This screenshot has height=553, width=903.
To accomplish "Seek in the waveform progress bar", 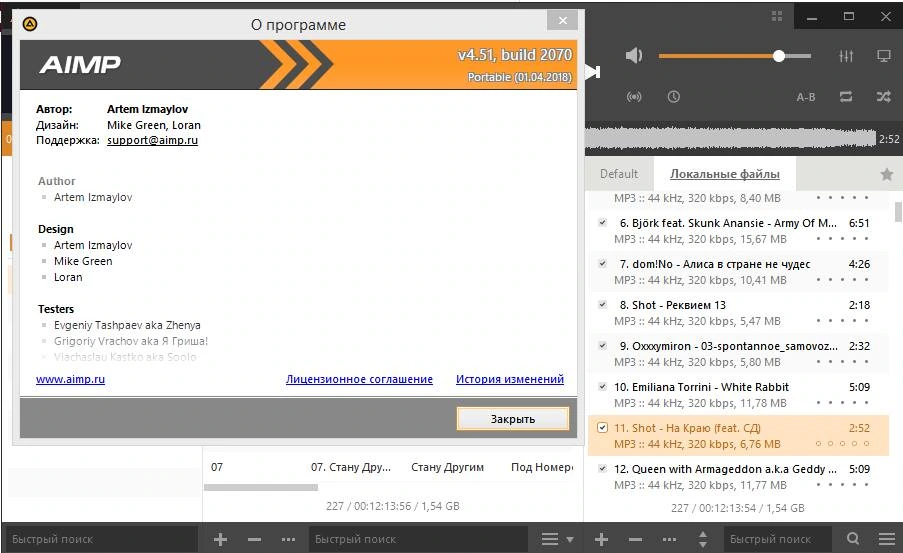I will pyautogui.click(x=730, y=138).
